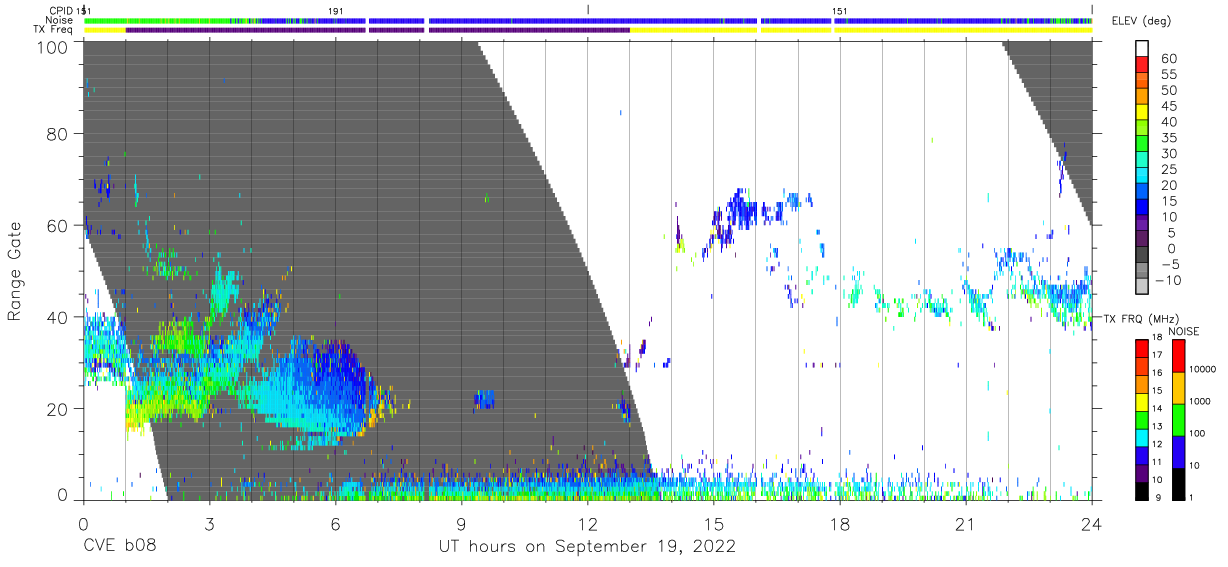Screen dimensions: 1228x567
Task: Click the 13 label on TX frequency scale
Action: point(1156,427)
